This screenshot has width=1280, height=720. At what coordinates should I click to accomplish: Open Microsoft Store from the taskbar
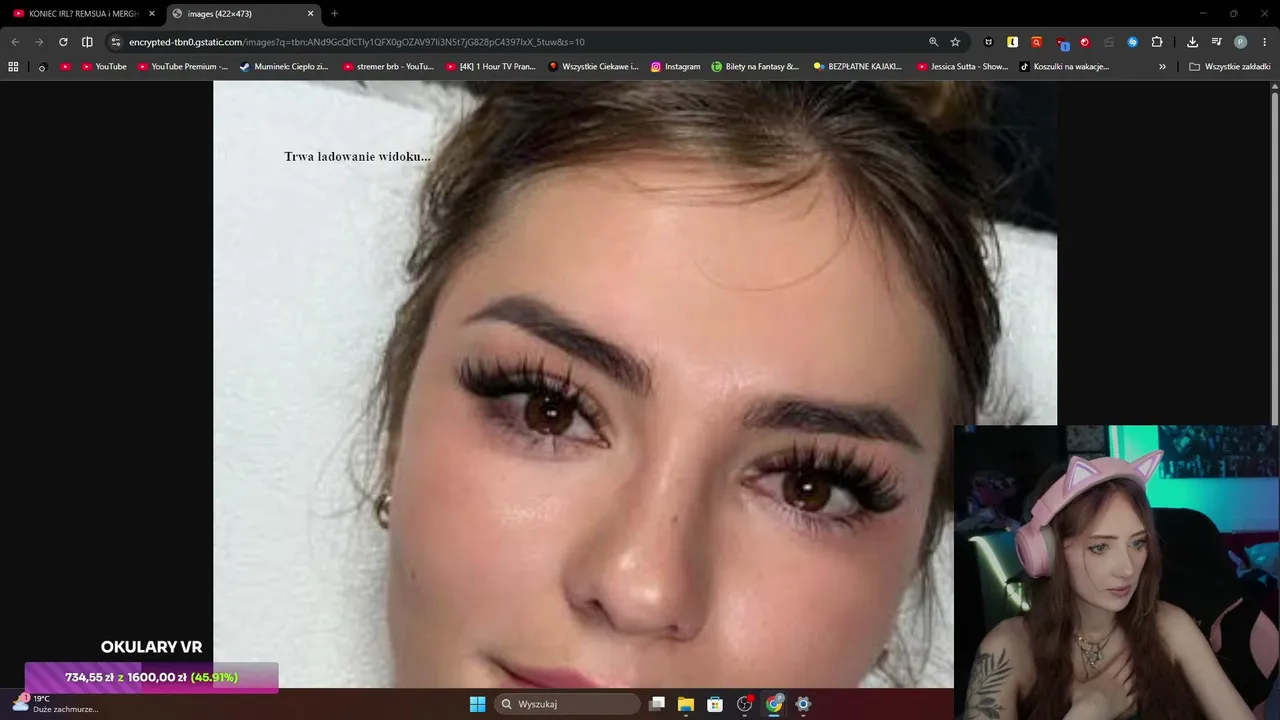[x=715, y=704]
